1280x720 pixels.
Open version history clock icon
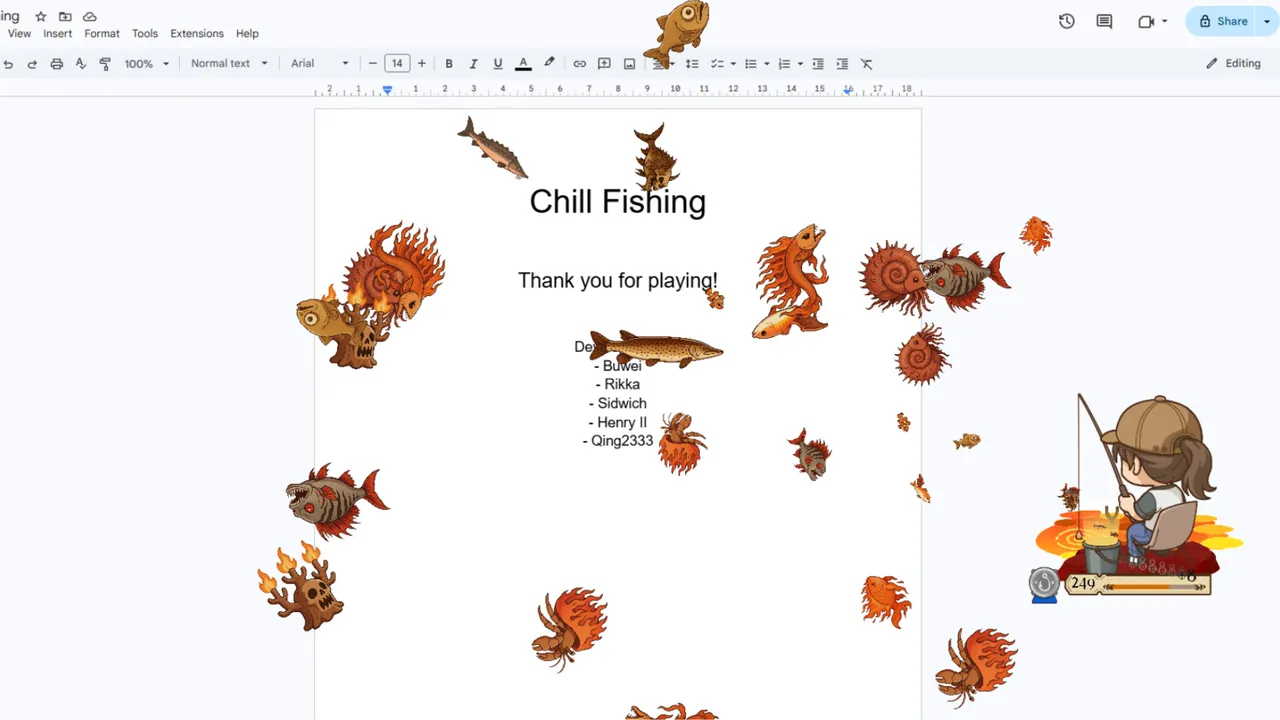click(x=1067, y=21)
